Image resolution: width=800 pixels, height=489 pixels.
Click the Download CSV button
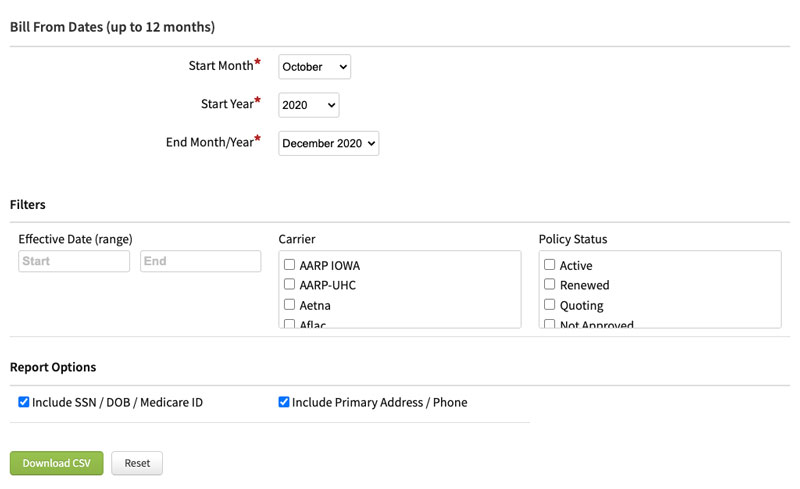click(57, 463)
